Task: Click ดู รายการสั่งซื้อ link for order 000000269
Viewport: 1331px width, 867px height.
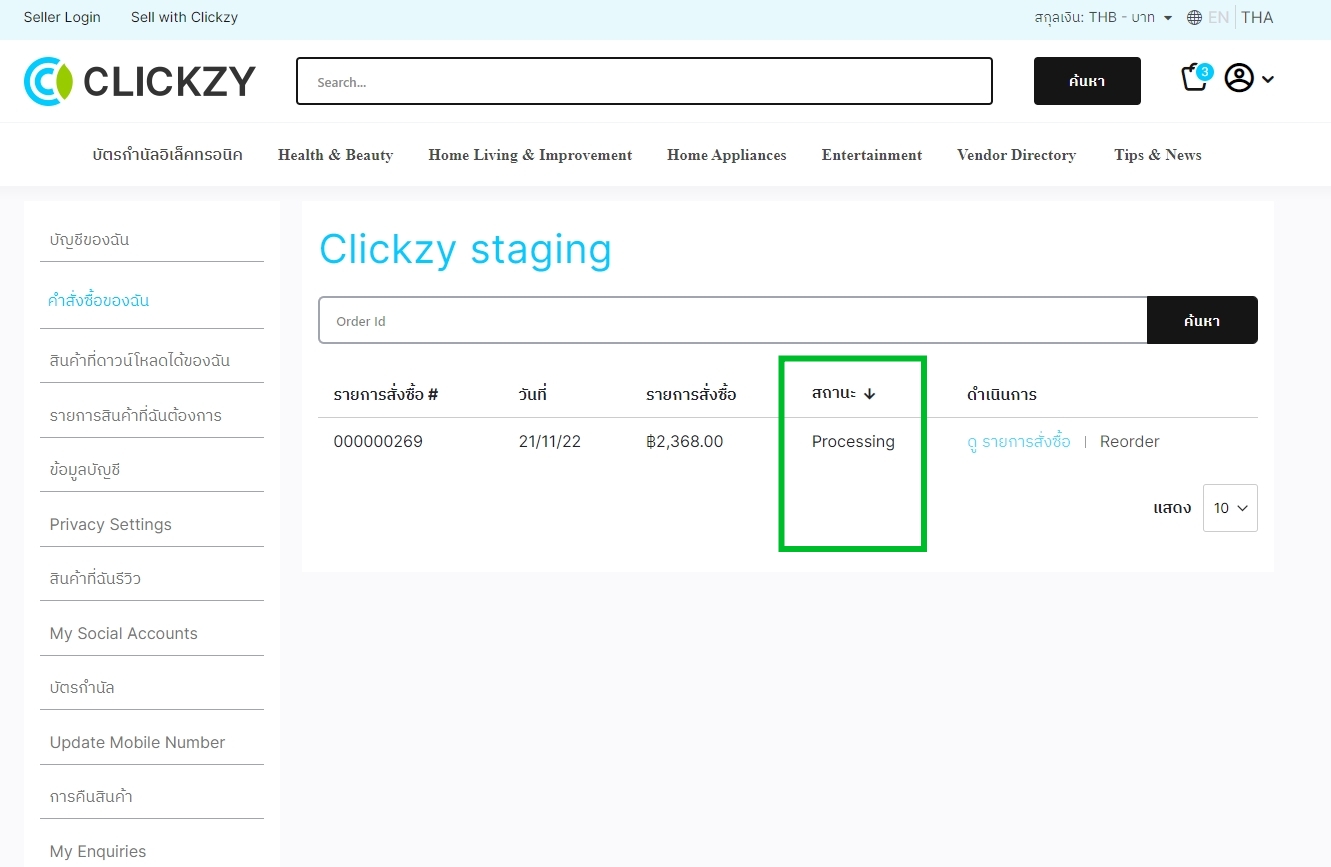Action: coord(1019,441)
